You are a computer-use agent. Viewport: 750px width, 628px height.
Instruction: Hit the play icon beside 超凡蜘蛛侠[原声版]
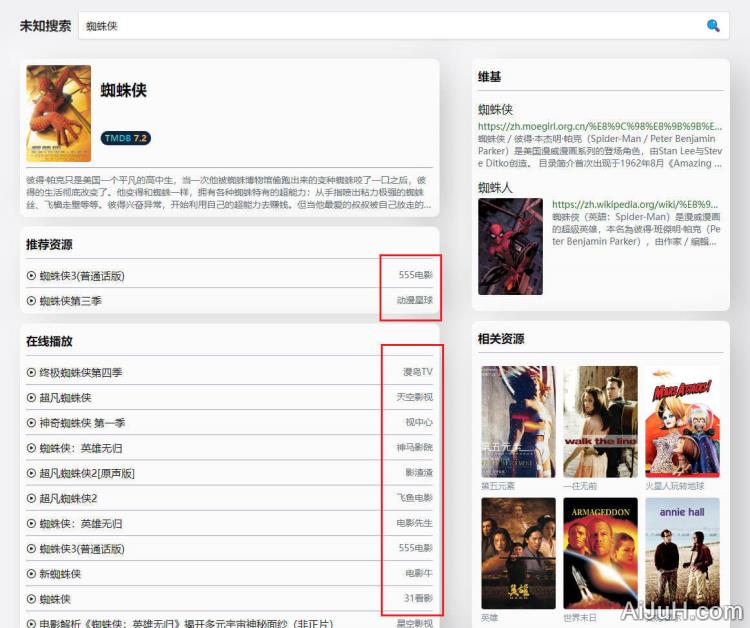point(31,473)
